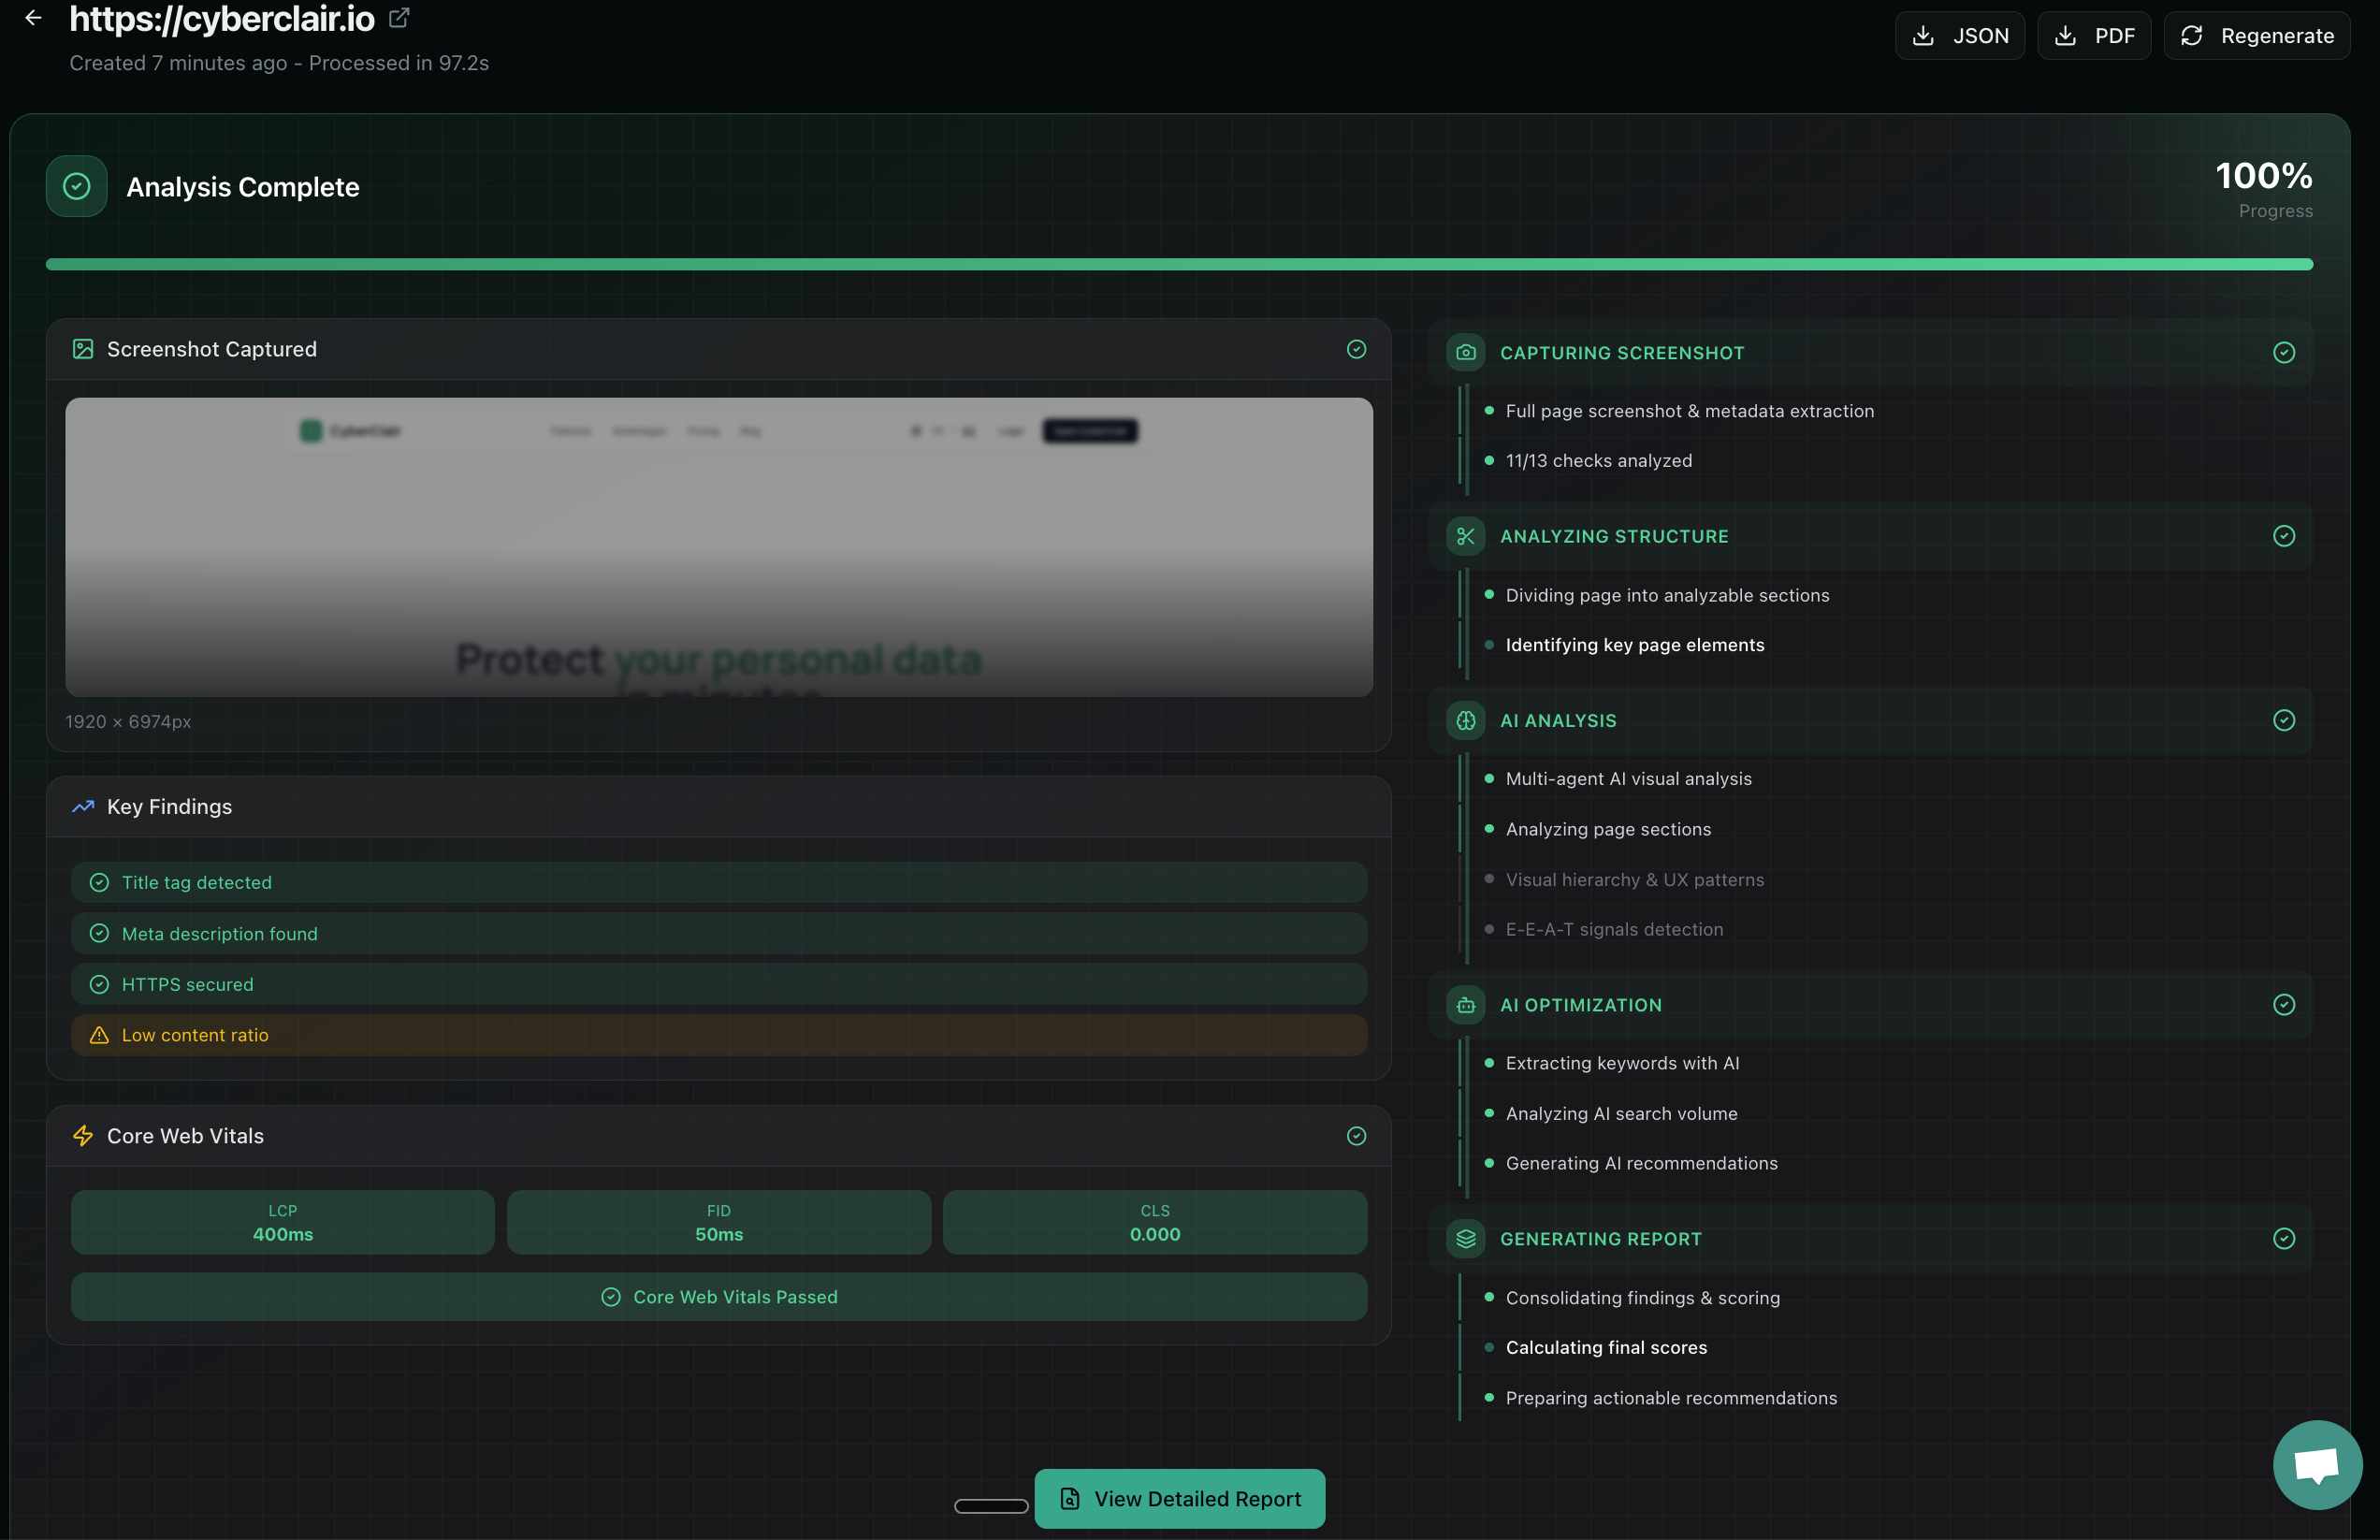Open the Capturing Screenshot camera icon
Screen dimensions: 2380x1540
pos(1465,352)
